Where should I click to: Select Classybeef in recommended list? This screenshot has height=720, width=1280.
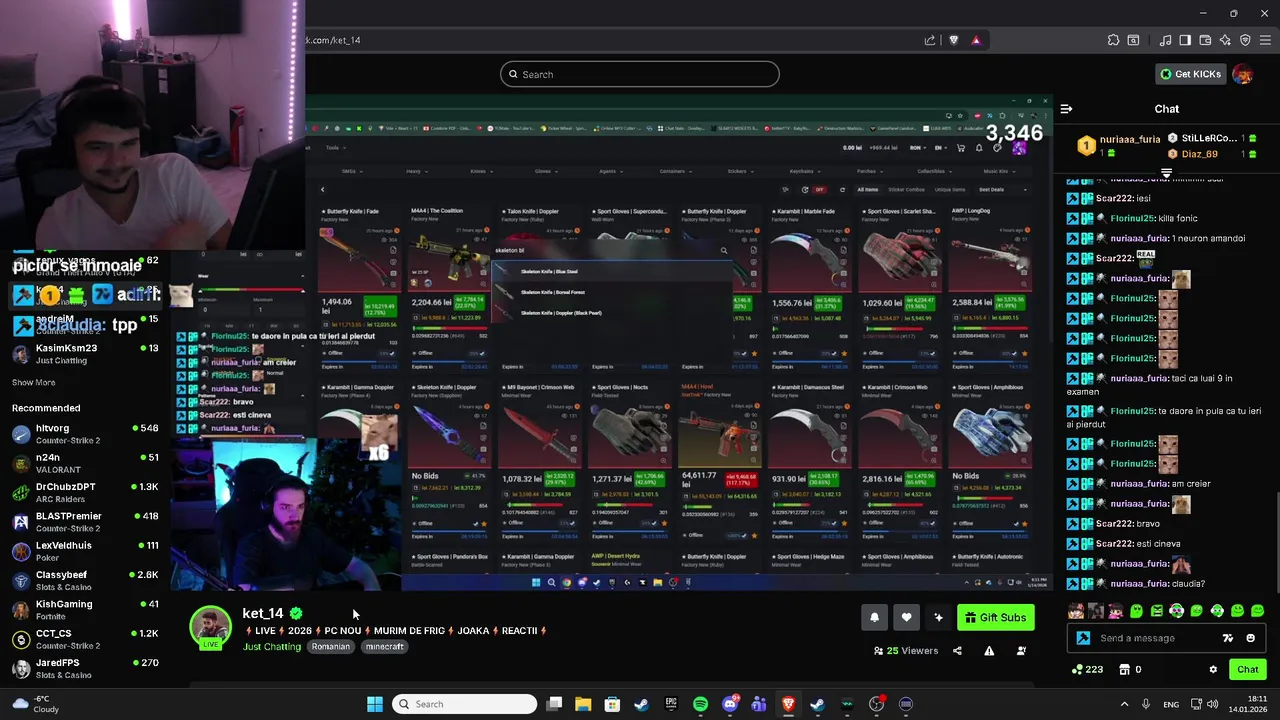click(85, 580)
